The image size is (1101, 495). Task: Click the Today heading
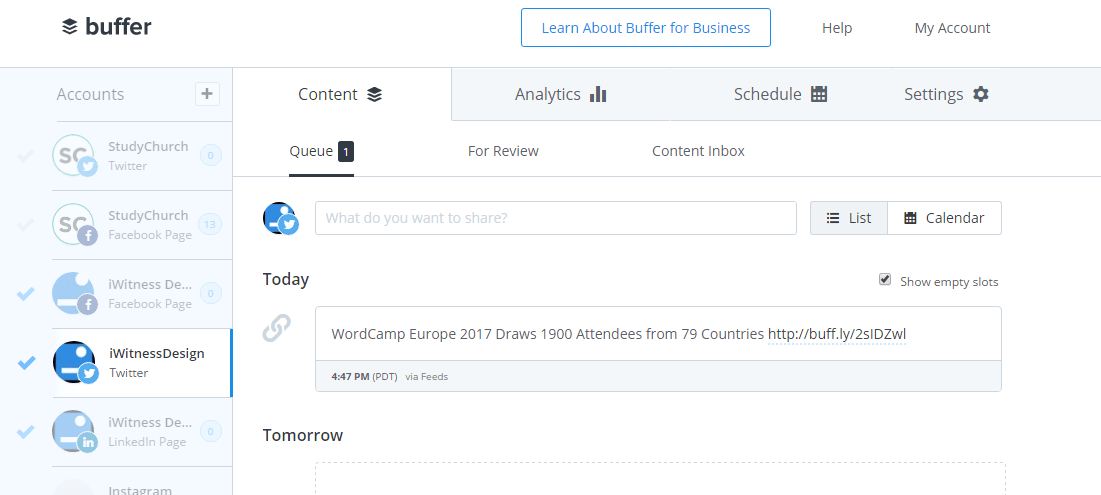286,279
